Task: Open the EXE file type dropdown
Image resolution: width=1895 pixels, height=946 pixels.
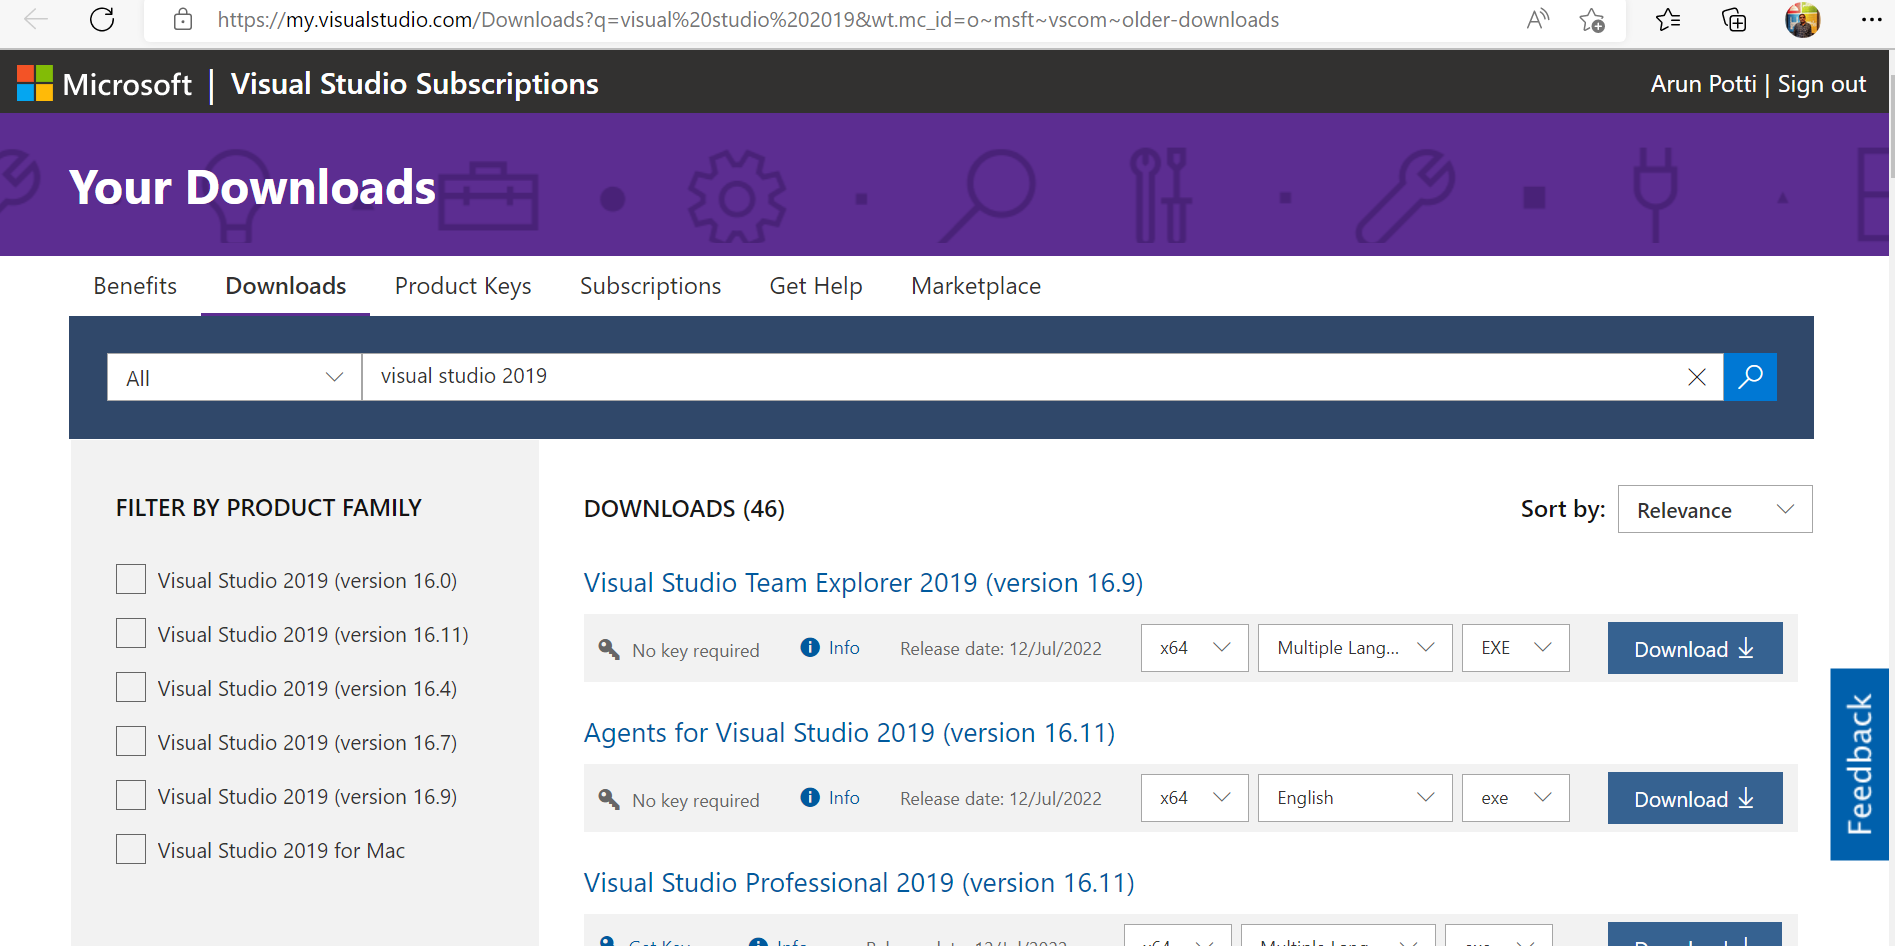Action: coord(1514,647)
